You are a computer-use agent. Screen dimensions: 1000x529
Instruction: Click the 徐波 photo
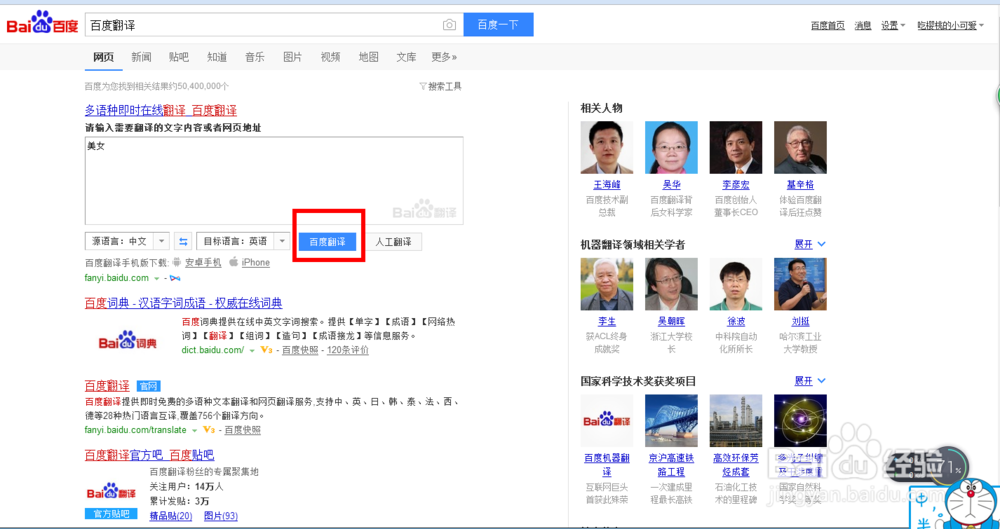735,284
